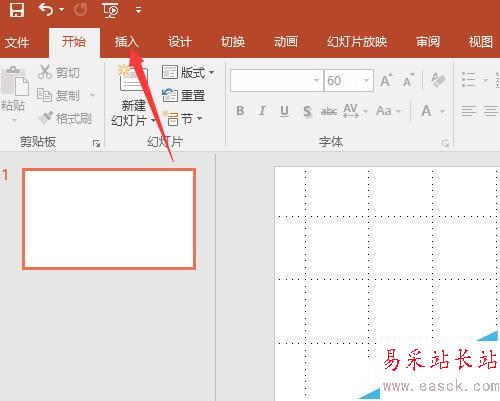Open the 审阅 tab
Image resolution: width=500 pixels, height=401 pixels.
[428, 42]
